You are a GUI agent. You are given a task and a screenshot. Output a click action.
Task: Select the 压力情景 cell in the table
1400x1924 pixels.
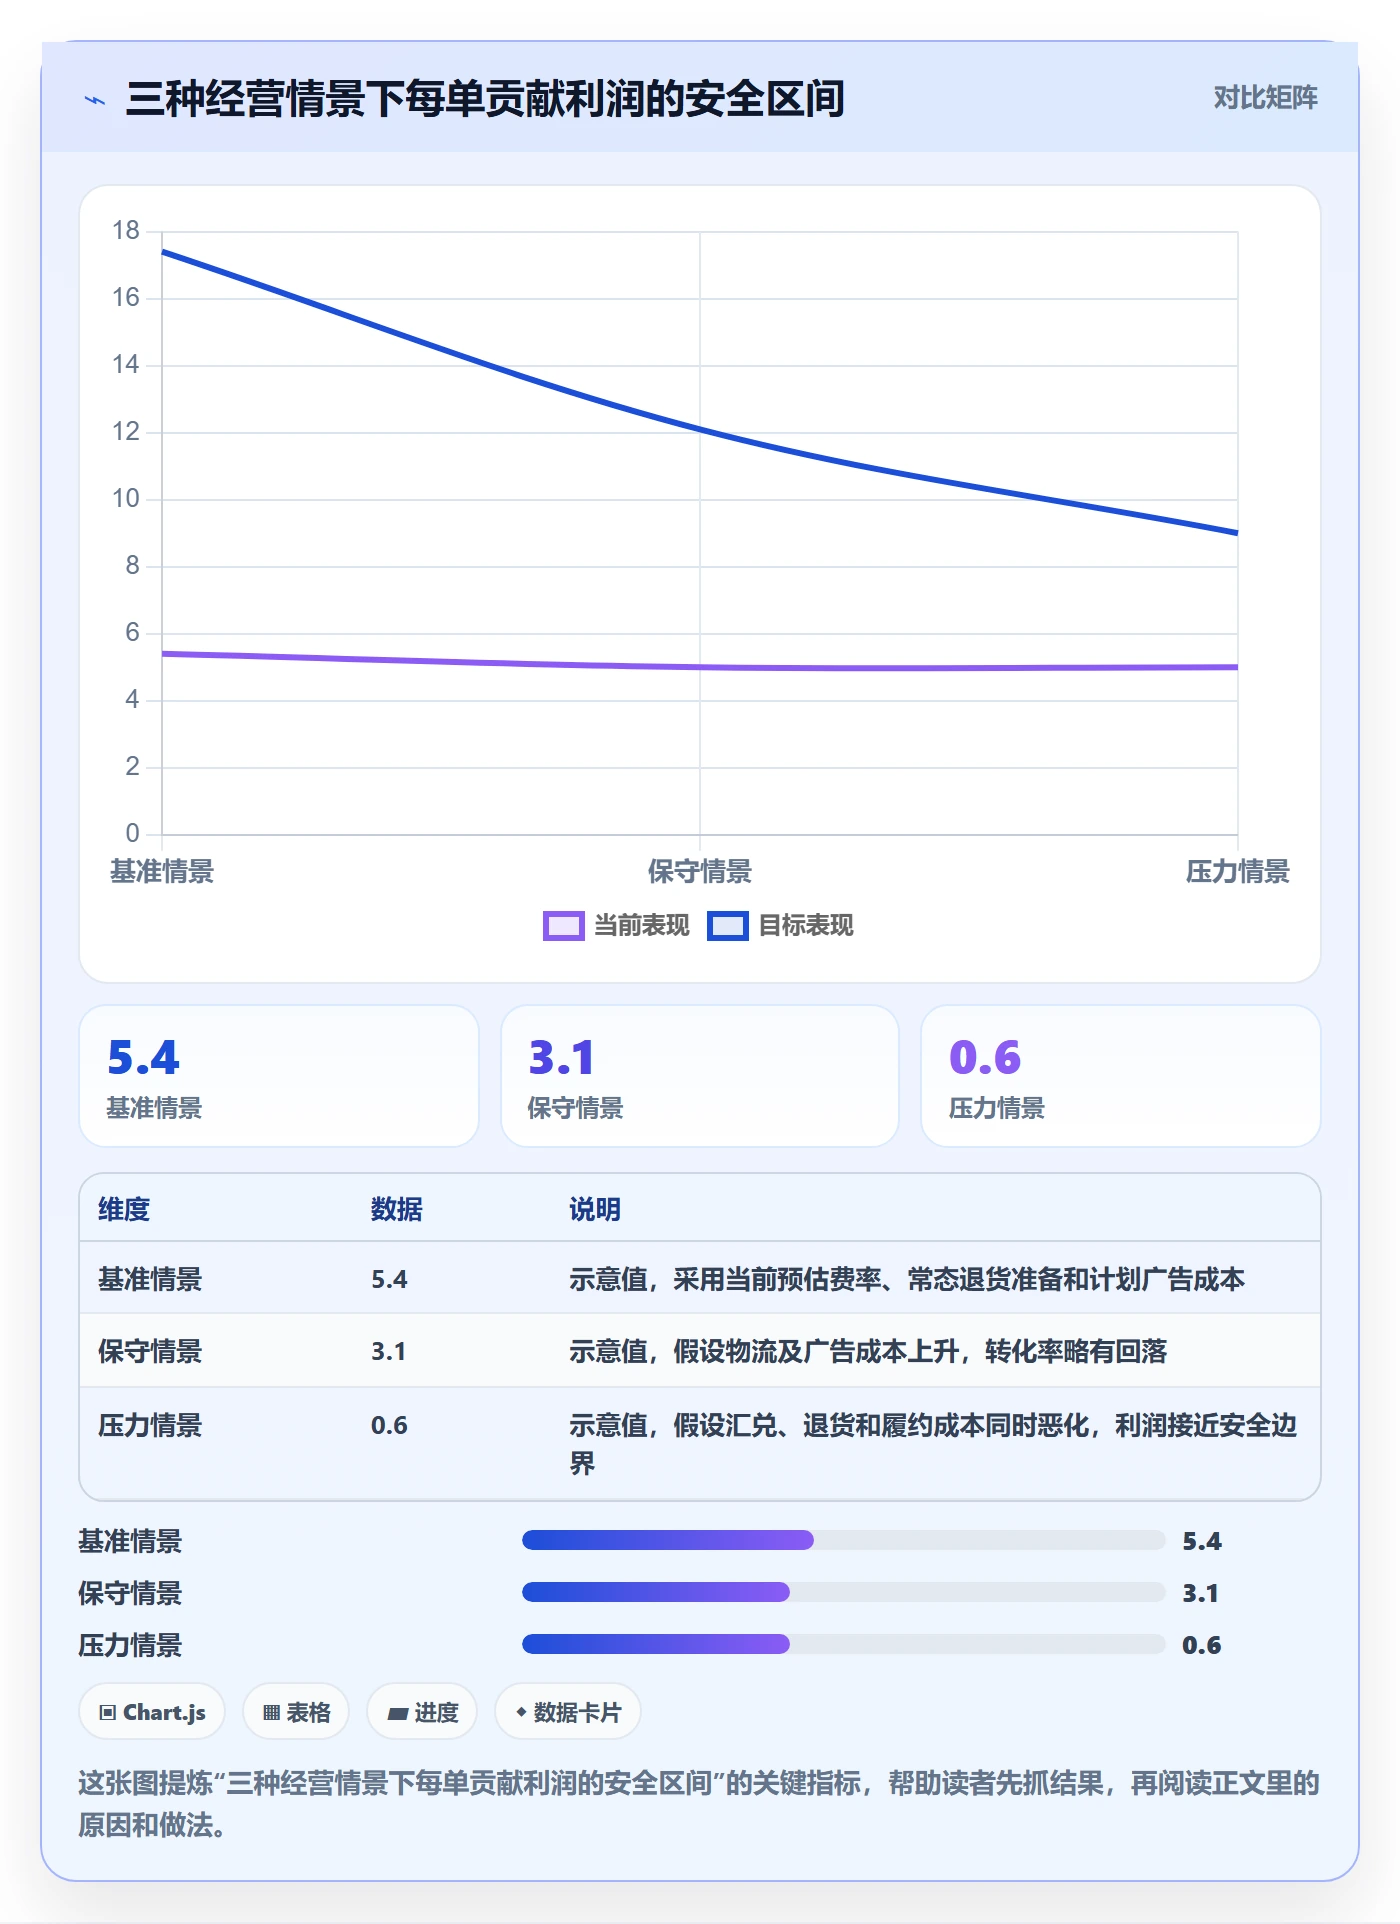(x=150, y=1425)
